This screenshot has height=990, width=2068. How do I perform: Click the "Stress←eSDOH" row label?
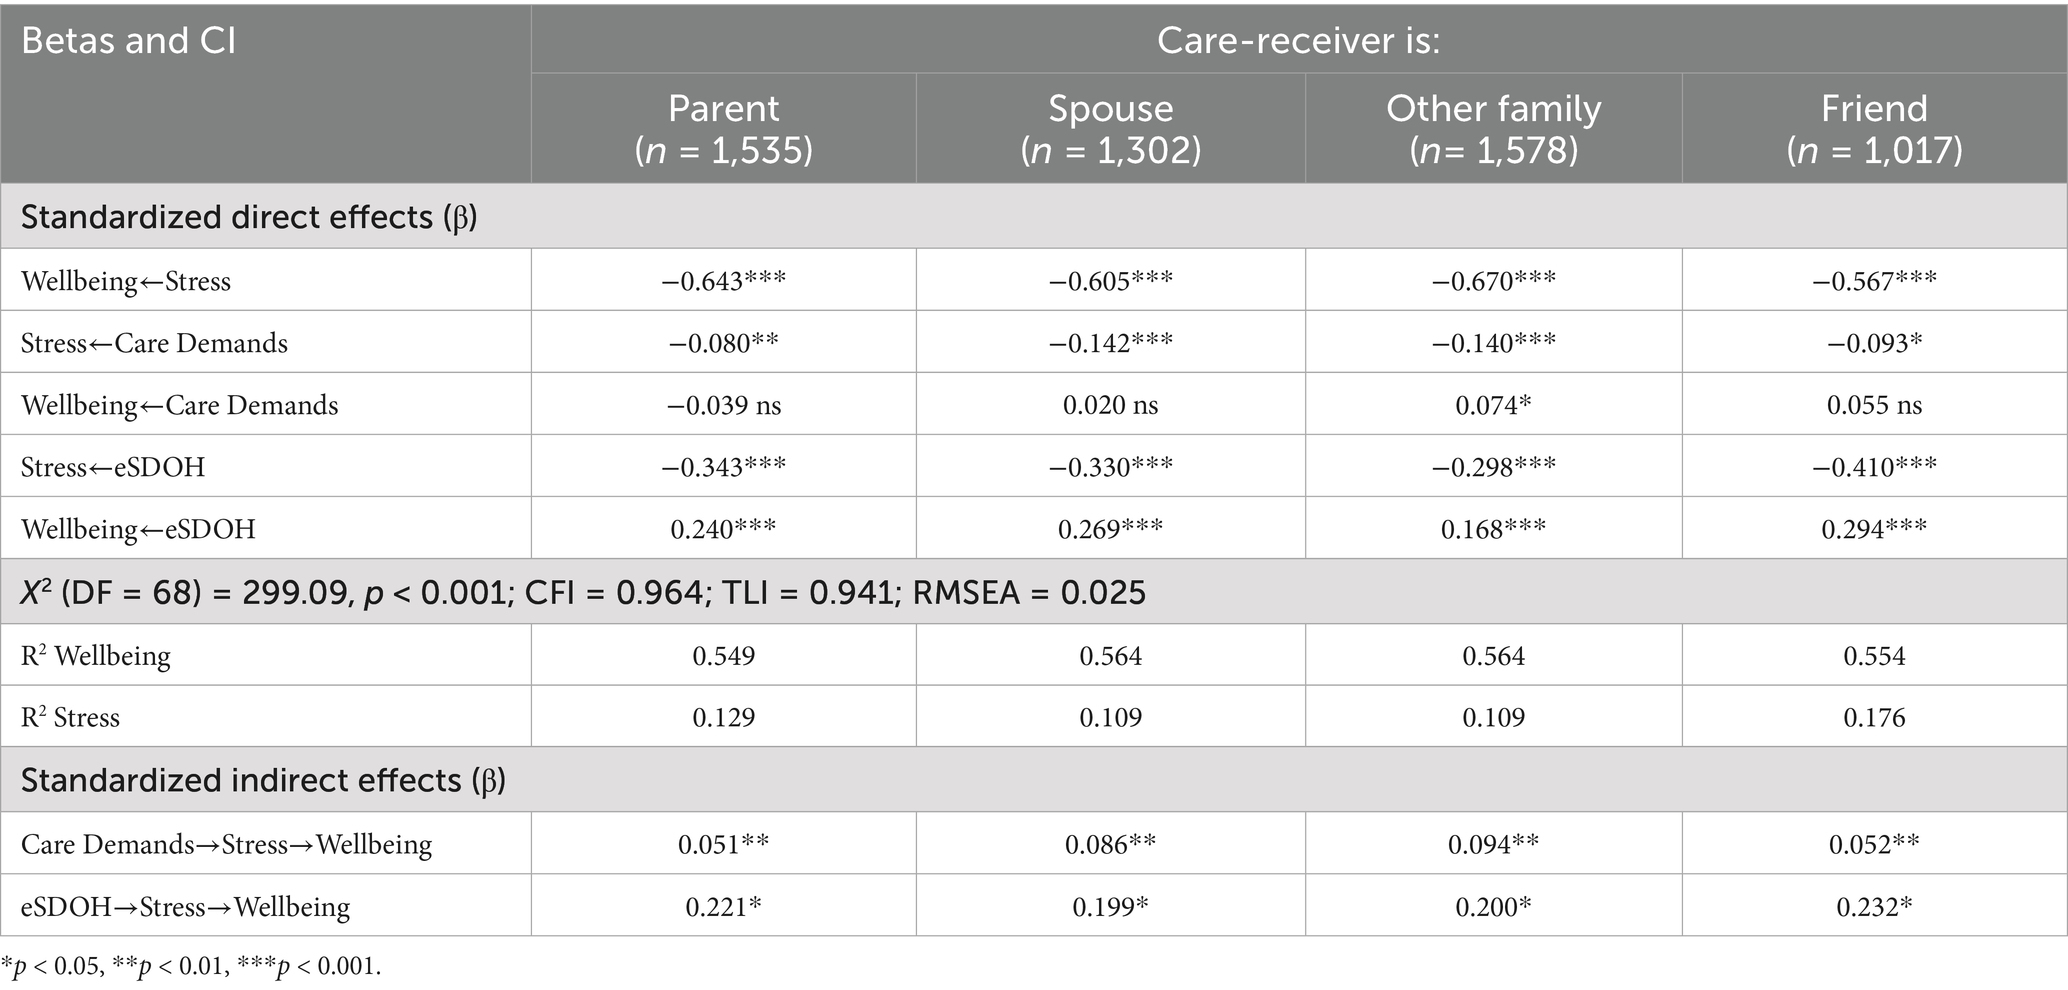pyautogui.click(x=113, y=467)
